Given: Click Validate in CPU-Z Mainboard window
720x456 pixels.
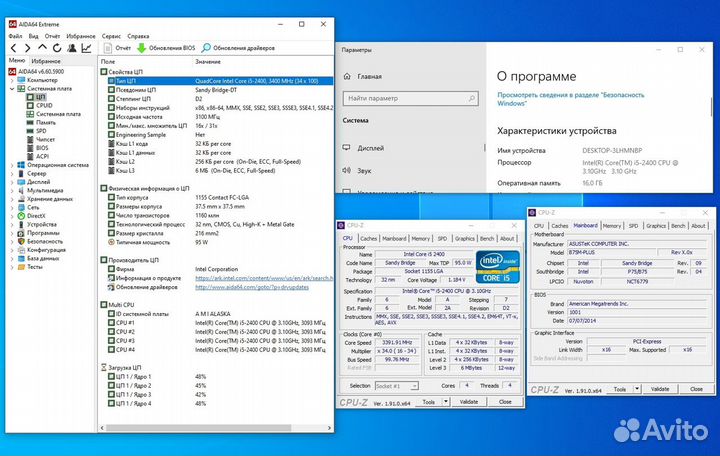Looking at the screenshot, I should pyautogui.click(x=660, y=389).
